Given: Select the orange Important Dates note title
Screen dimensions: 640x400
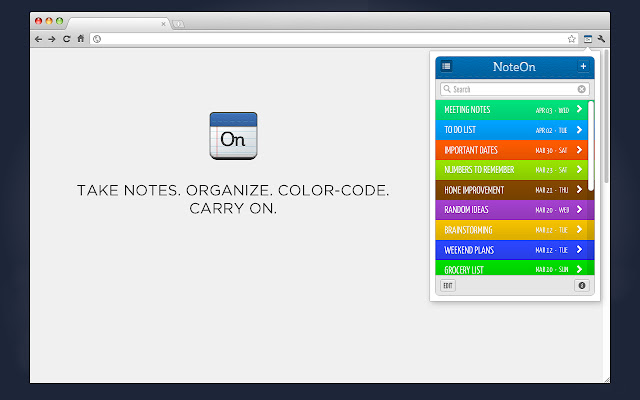Looking at the screenshot, I should point(471,150).
